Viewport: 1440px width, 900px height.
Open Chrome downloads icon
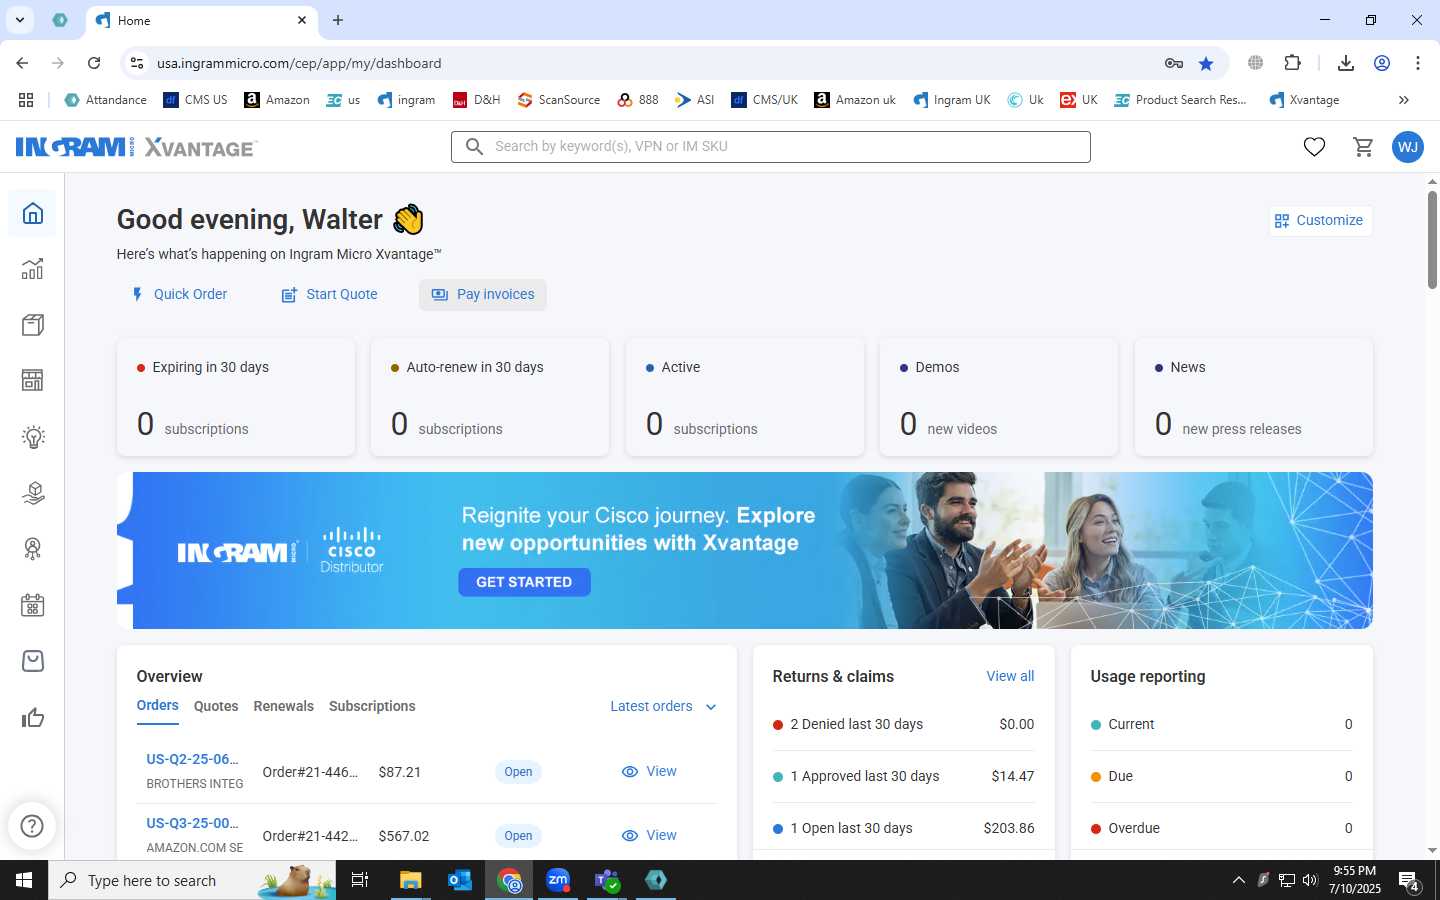(1346, 63)
